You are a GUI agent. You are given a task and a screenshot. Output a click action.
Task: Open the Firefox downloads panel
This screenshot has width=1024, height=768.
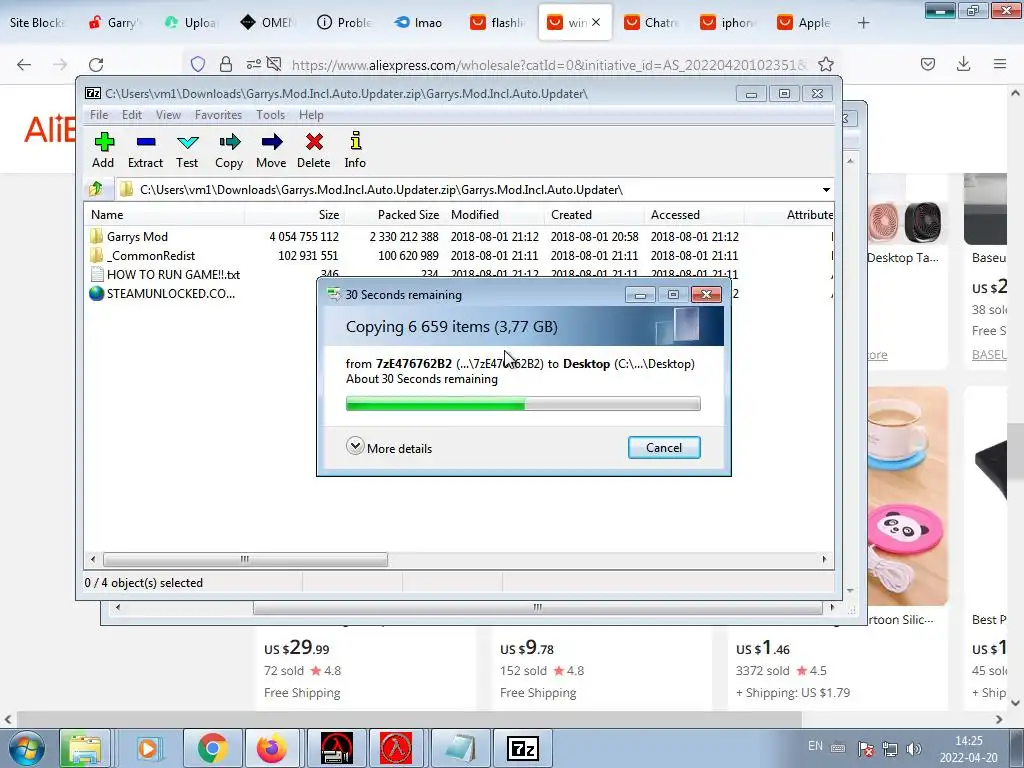point(963,64)
